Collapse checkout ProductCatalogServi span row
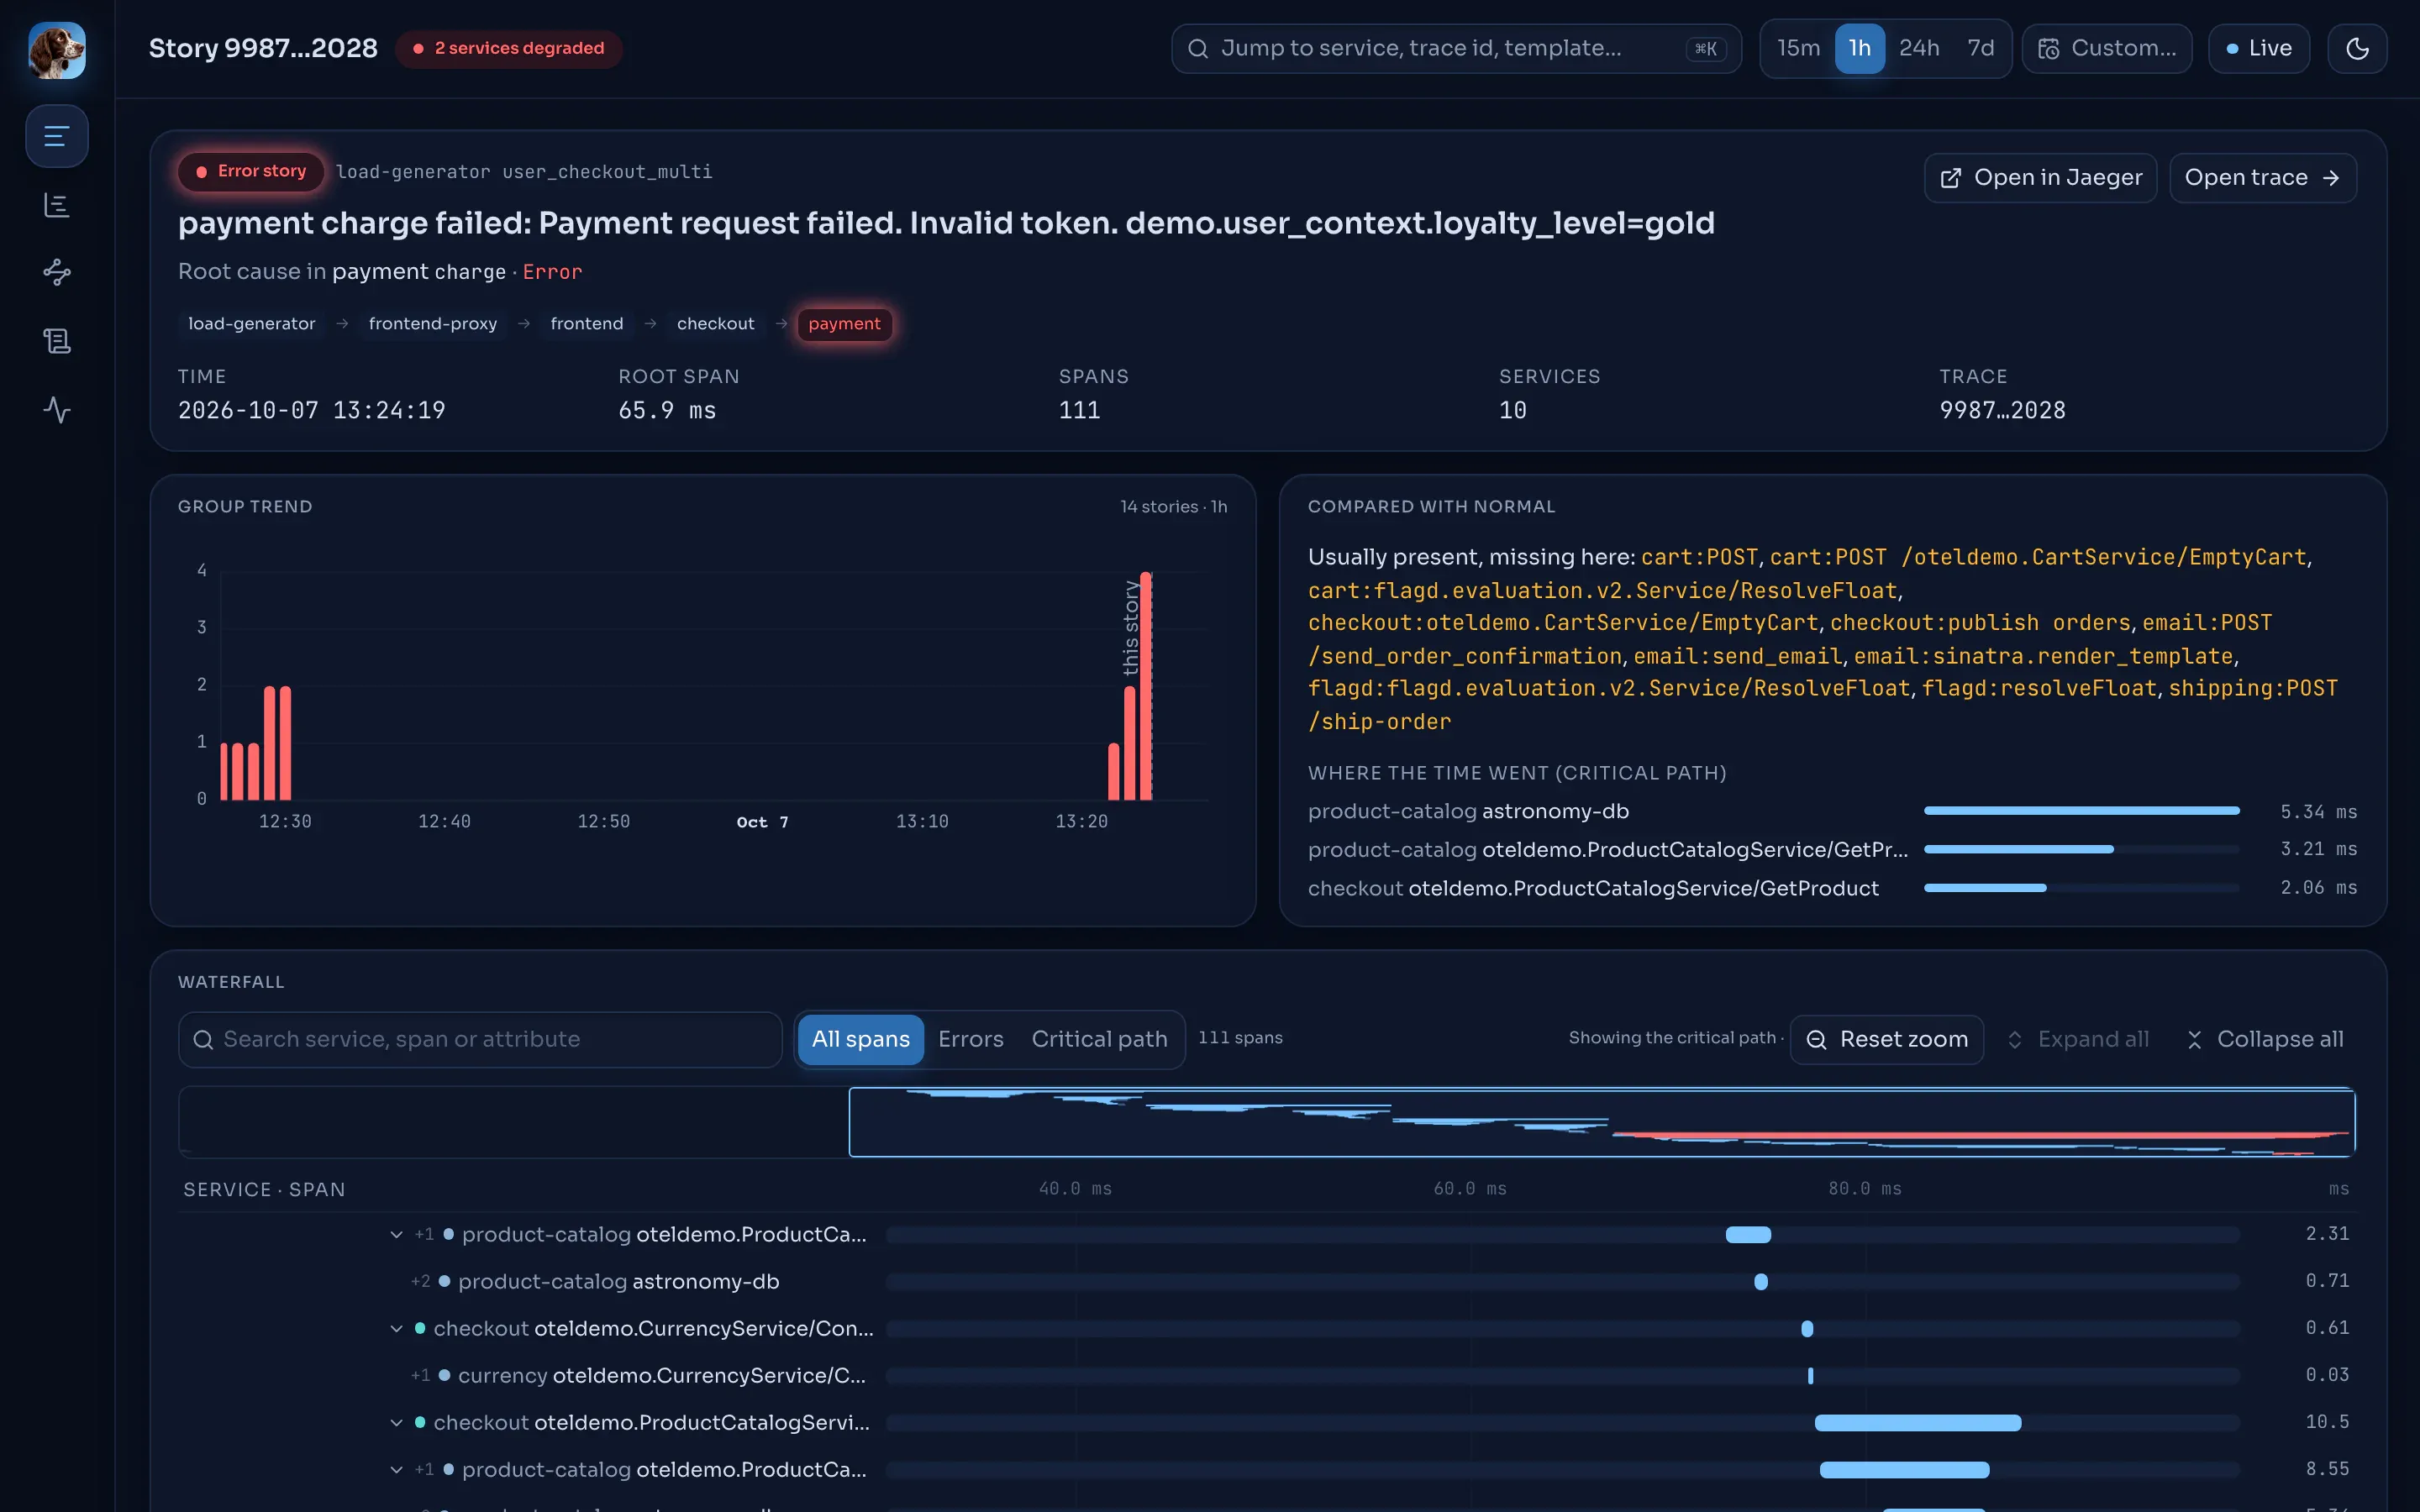The image size is (2420, 1512). 397,1423
